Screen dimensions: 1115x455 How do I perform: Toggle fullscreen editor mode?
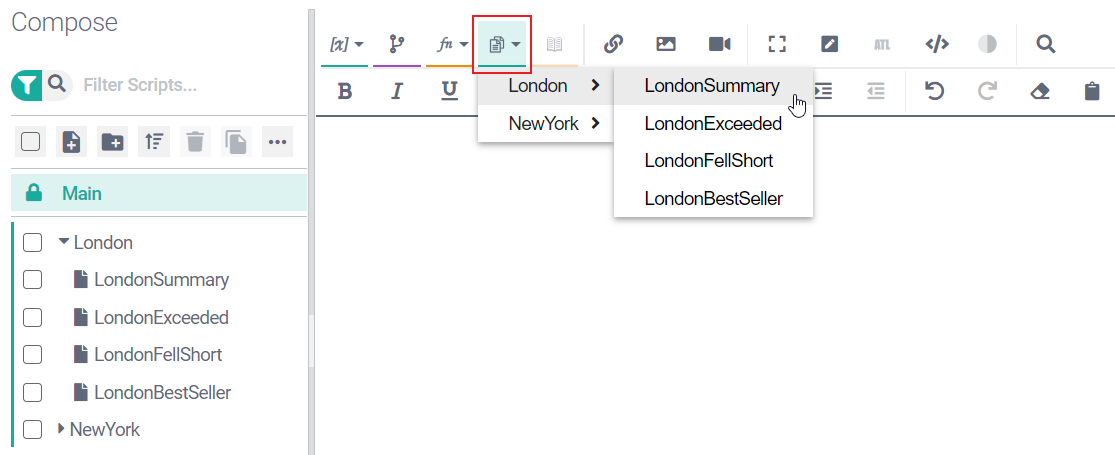click(x=777, y=44)
